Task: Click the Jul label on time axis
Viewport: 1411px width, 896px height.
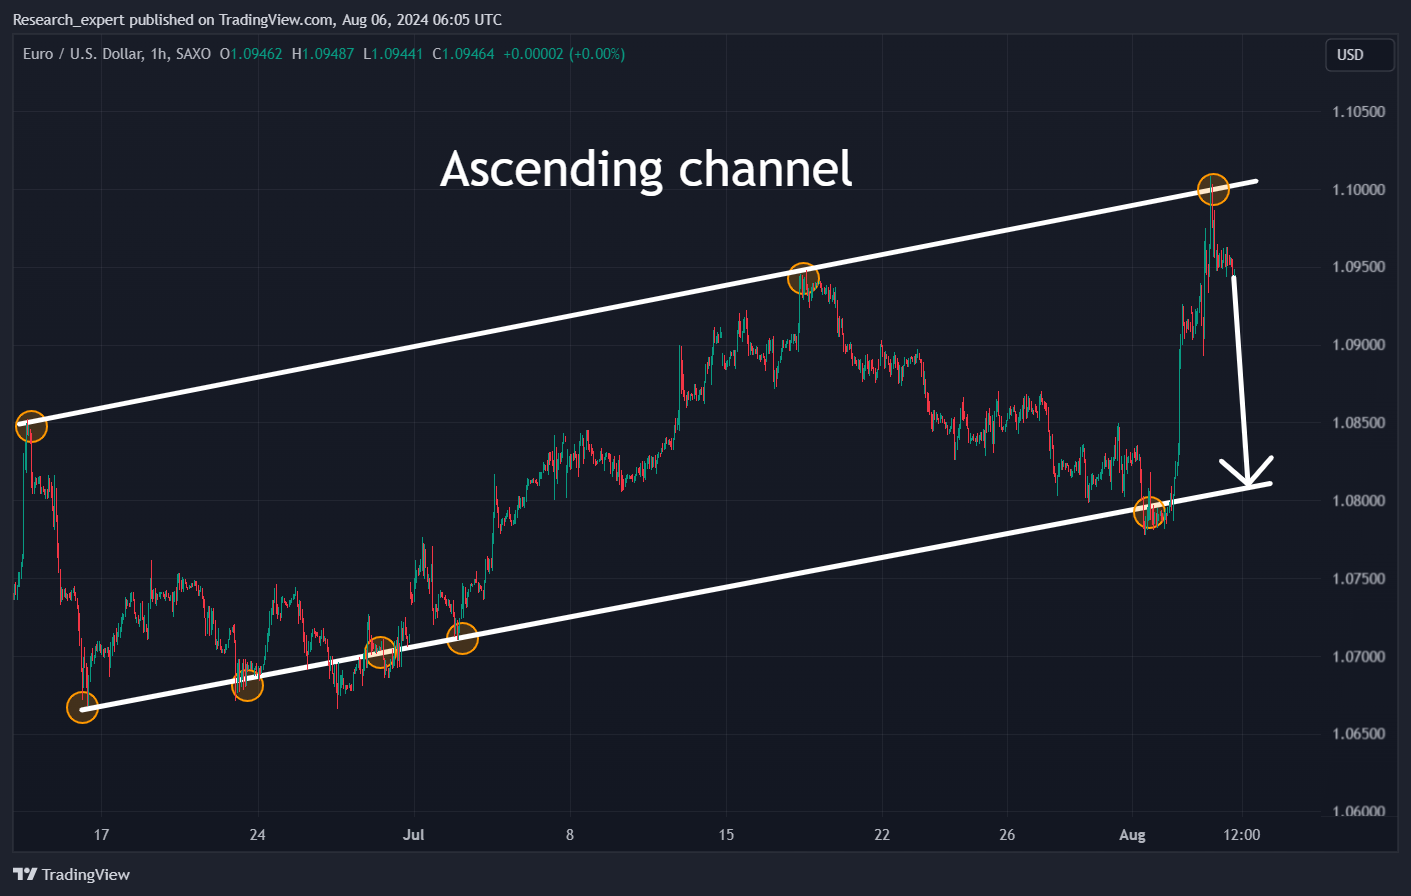Action: coord(413,835)
